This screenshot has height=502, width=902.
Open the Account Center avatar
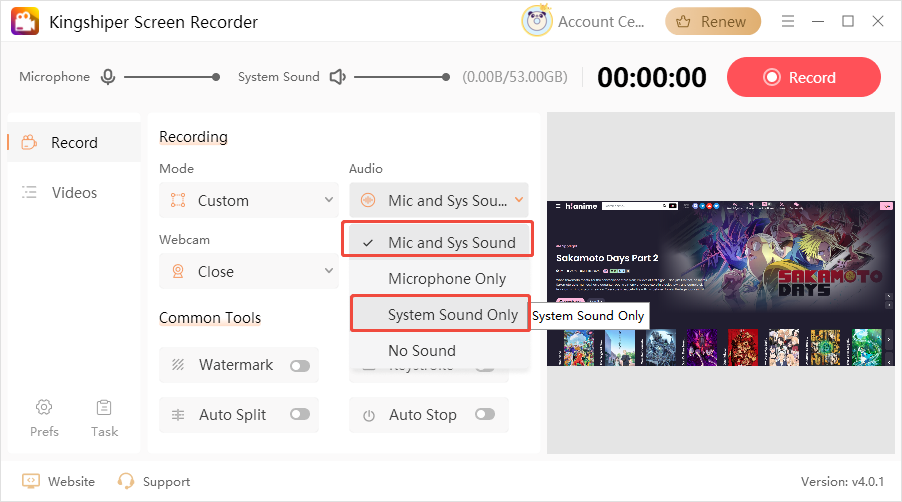click(537, 21)
